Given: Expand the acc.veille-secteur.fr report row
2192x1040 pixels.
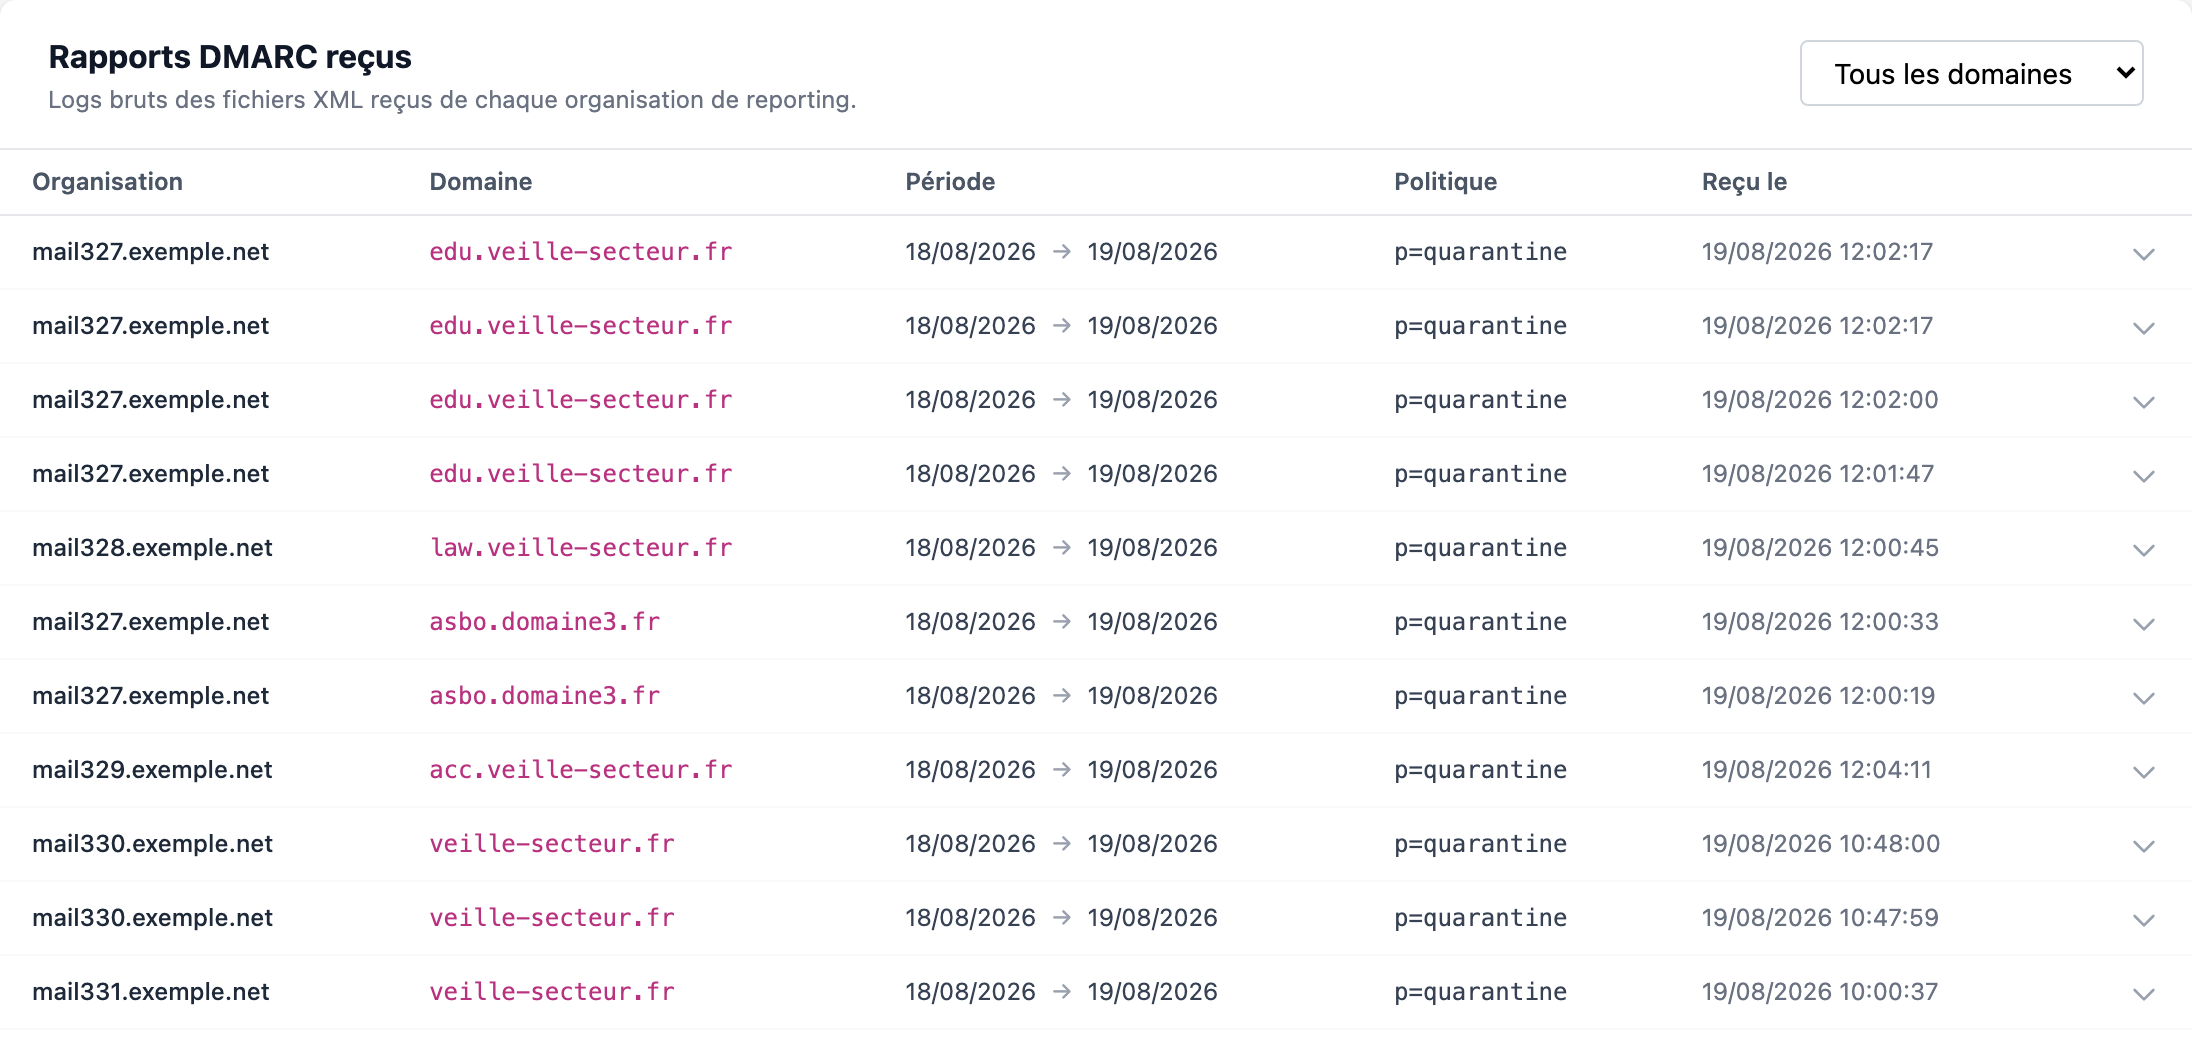Looking at the screenshot, I should [2143, 771].
